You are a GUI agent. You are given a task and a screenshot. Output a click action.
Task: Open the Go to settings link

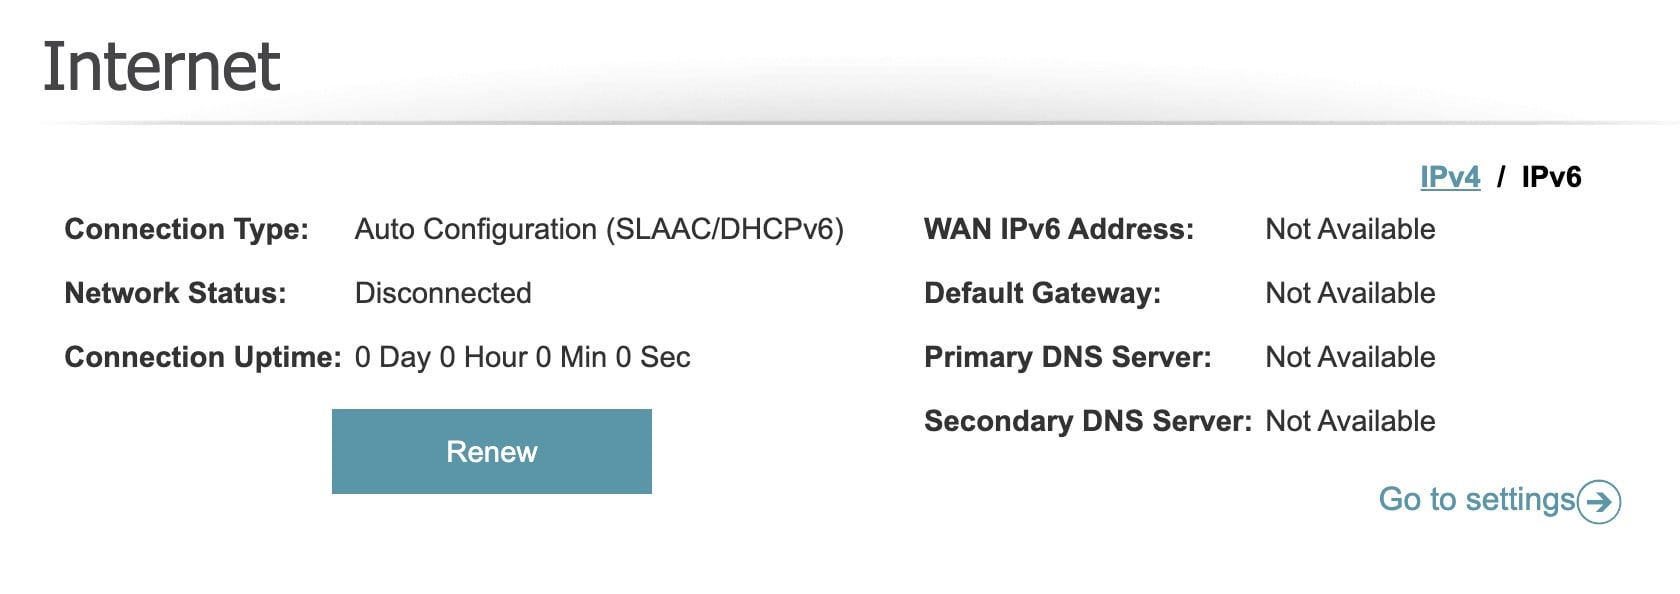coord(1476,499)
